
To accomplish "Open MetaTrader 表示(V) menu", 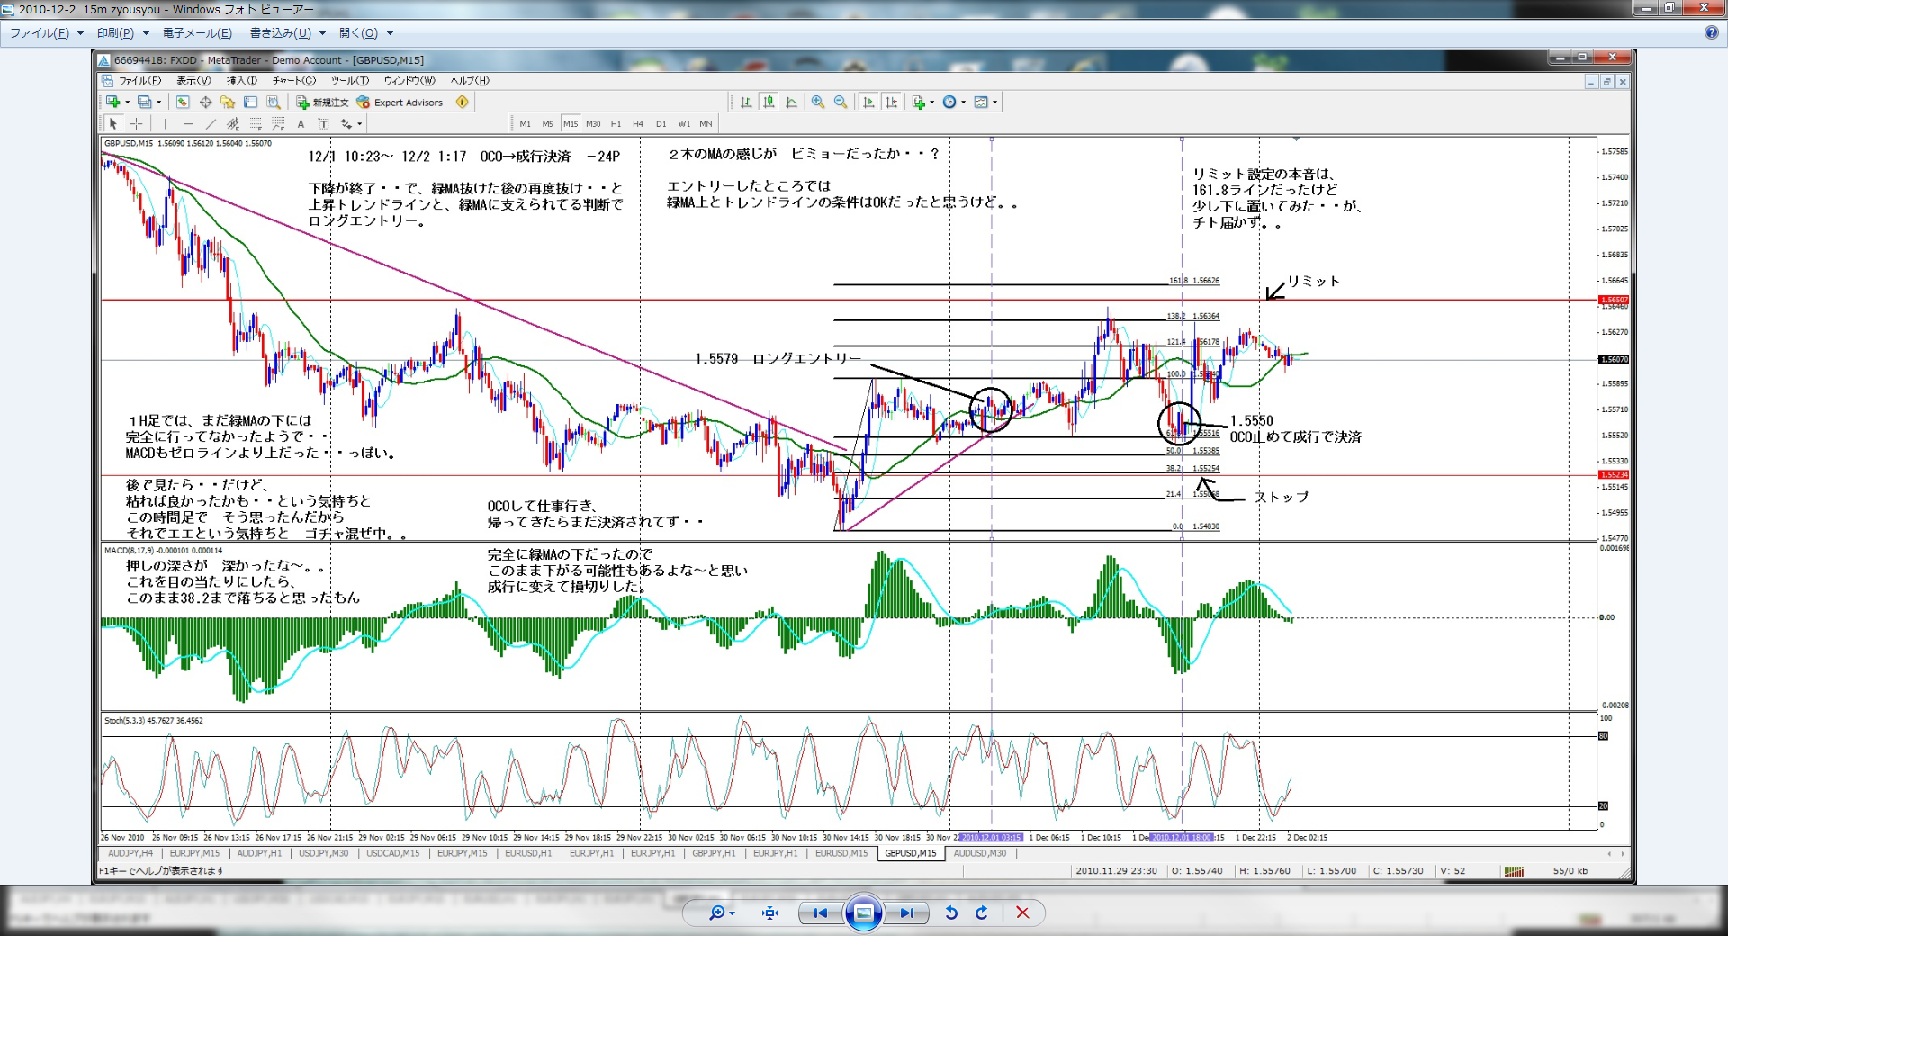I will 194,81.
